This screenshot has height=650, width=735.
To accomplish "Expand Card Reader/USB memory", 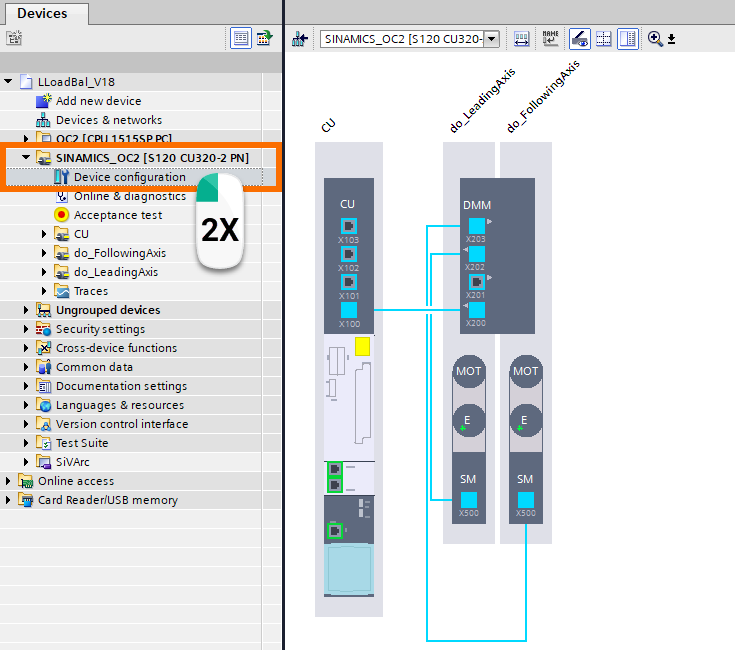I will [8, 500].
